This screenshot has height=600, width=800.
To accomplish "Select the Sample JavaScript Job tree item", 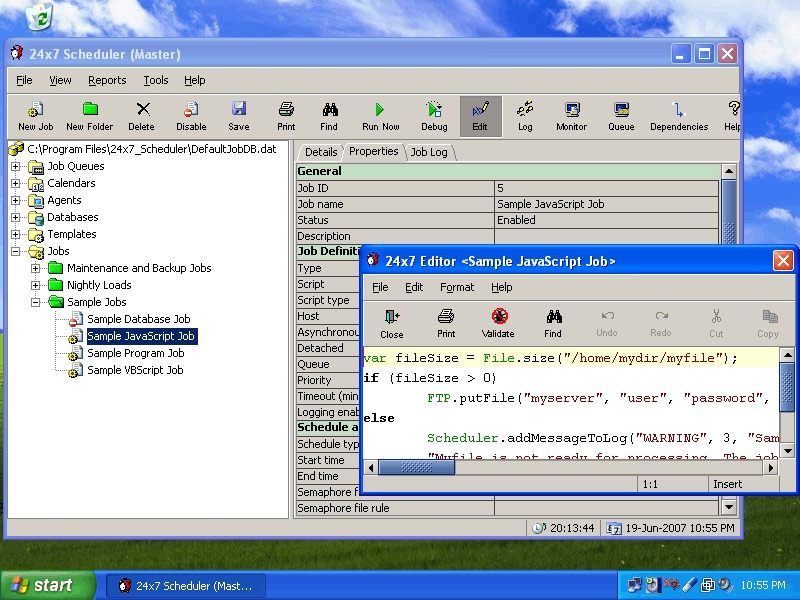I will pyautogui.click(x=141, y=336).
